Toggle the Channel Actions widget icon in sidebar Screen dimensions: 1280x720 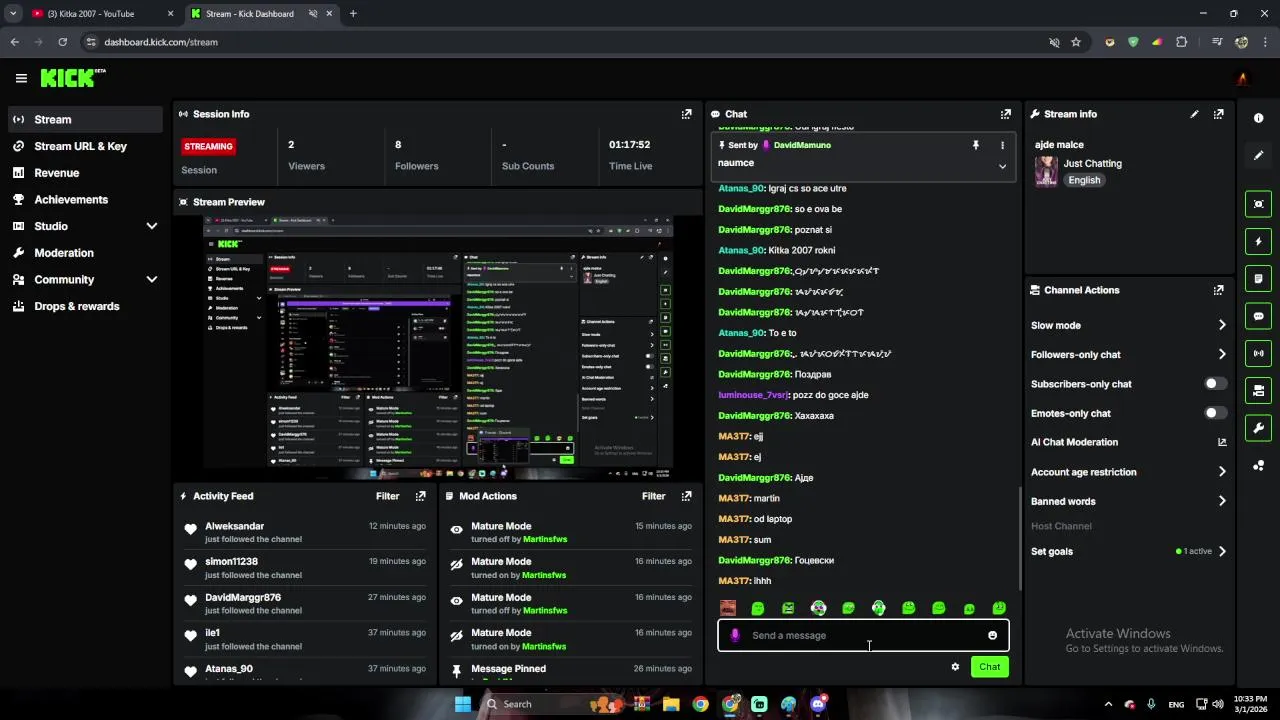(x=1258, y=390)
